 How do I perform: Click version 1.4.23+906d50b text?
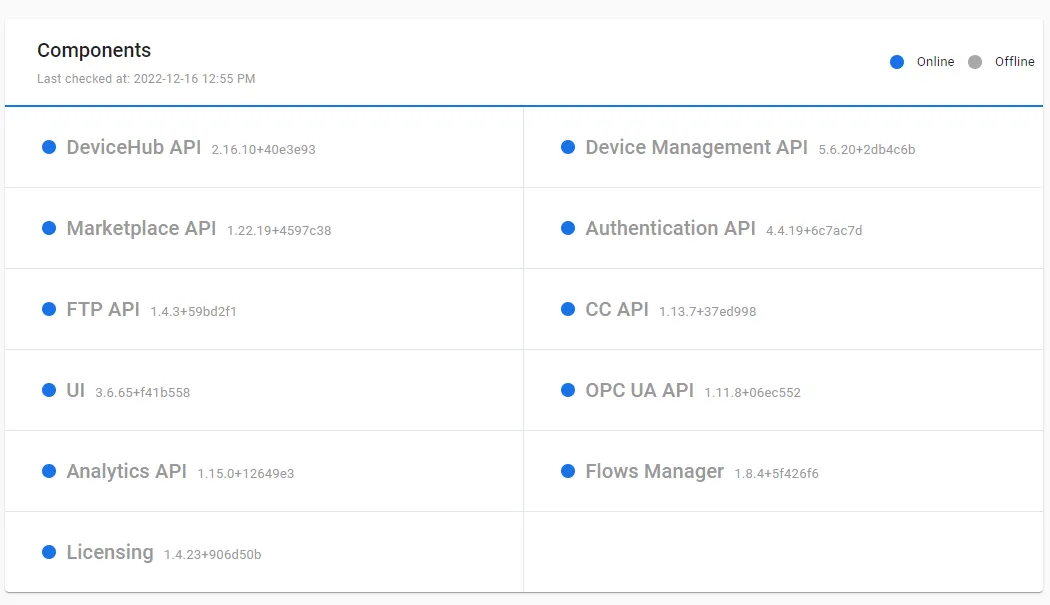(x=213, y=555)
